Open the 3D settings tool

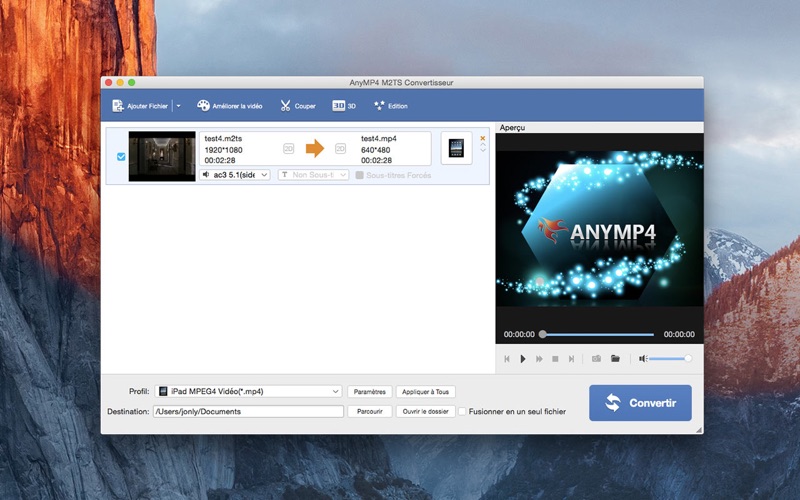[x=344, y=106]
